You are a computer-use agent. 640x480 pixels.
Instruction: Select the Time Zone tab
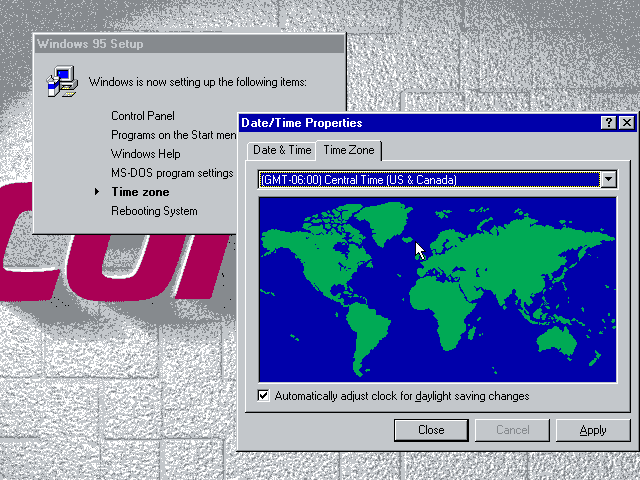(x=349, y=150)
